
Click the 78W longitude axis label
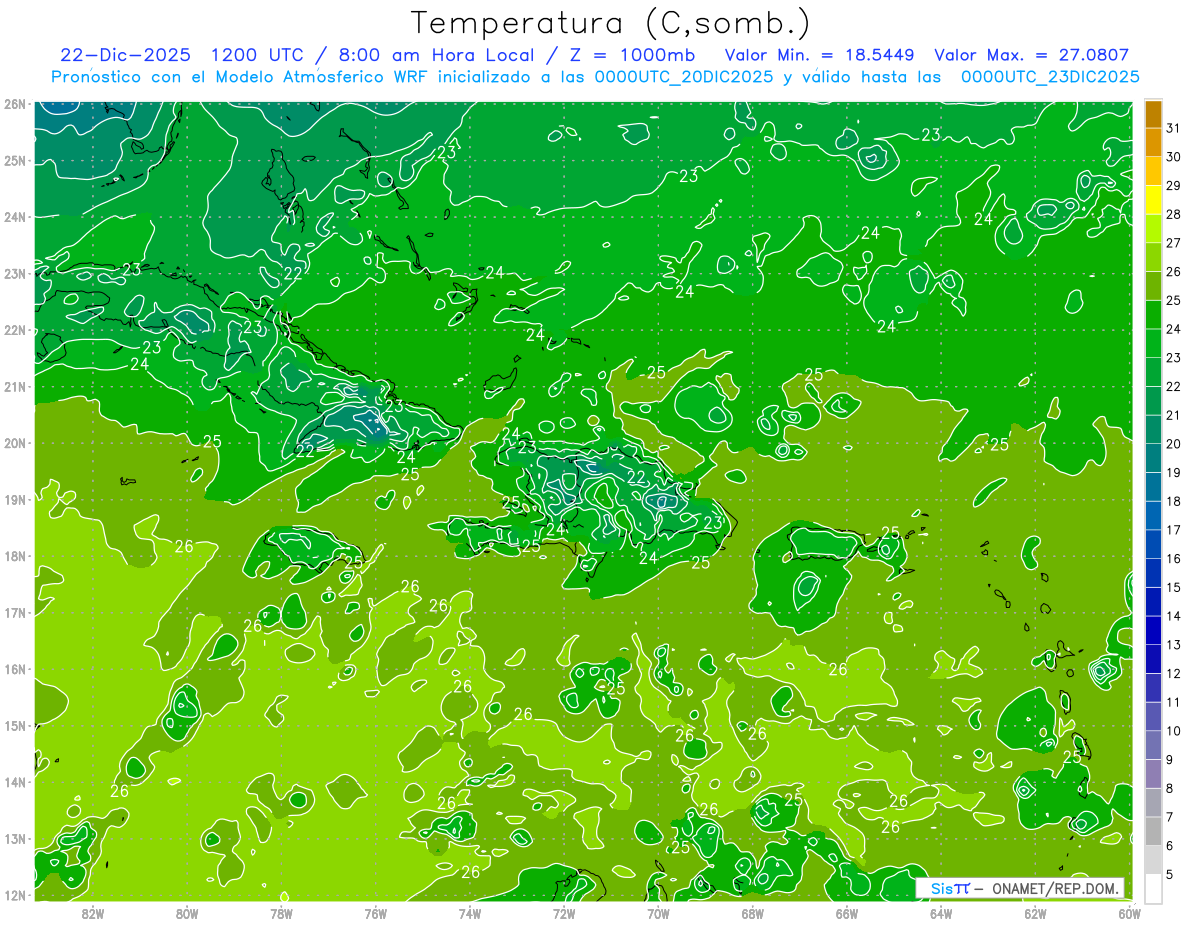(281, 913)
